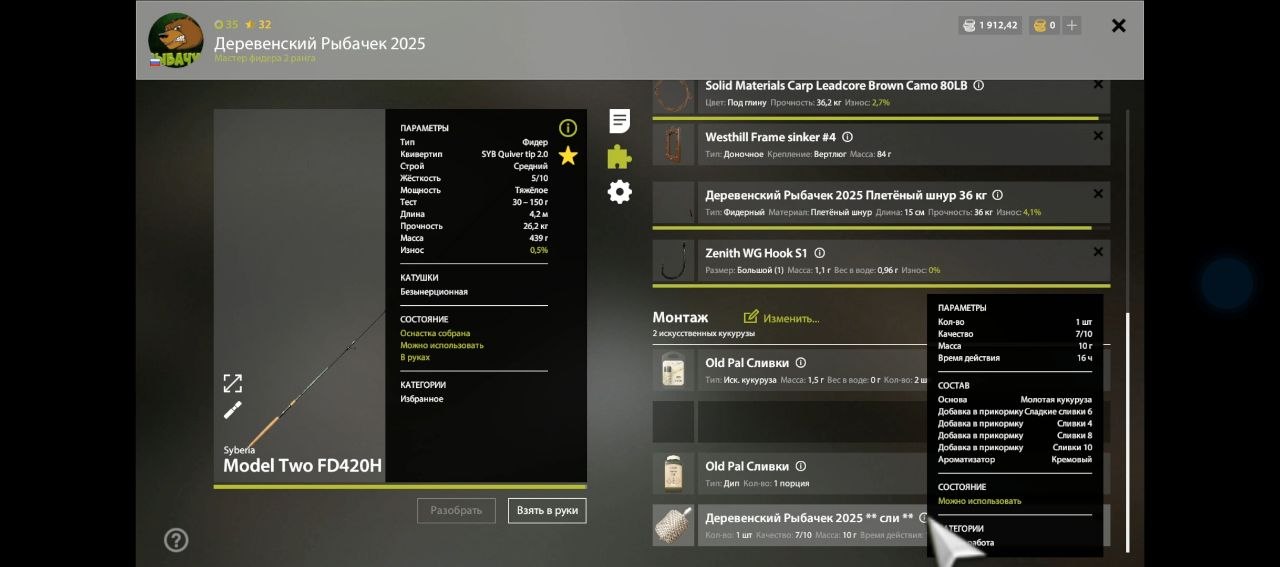Screen dimensions: 1280x567
Task: Remove Zenith WG Hook S1
Action: (x=1098, y=252)
